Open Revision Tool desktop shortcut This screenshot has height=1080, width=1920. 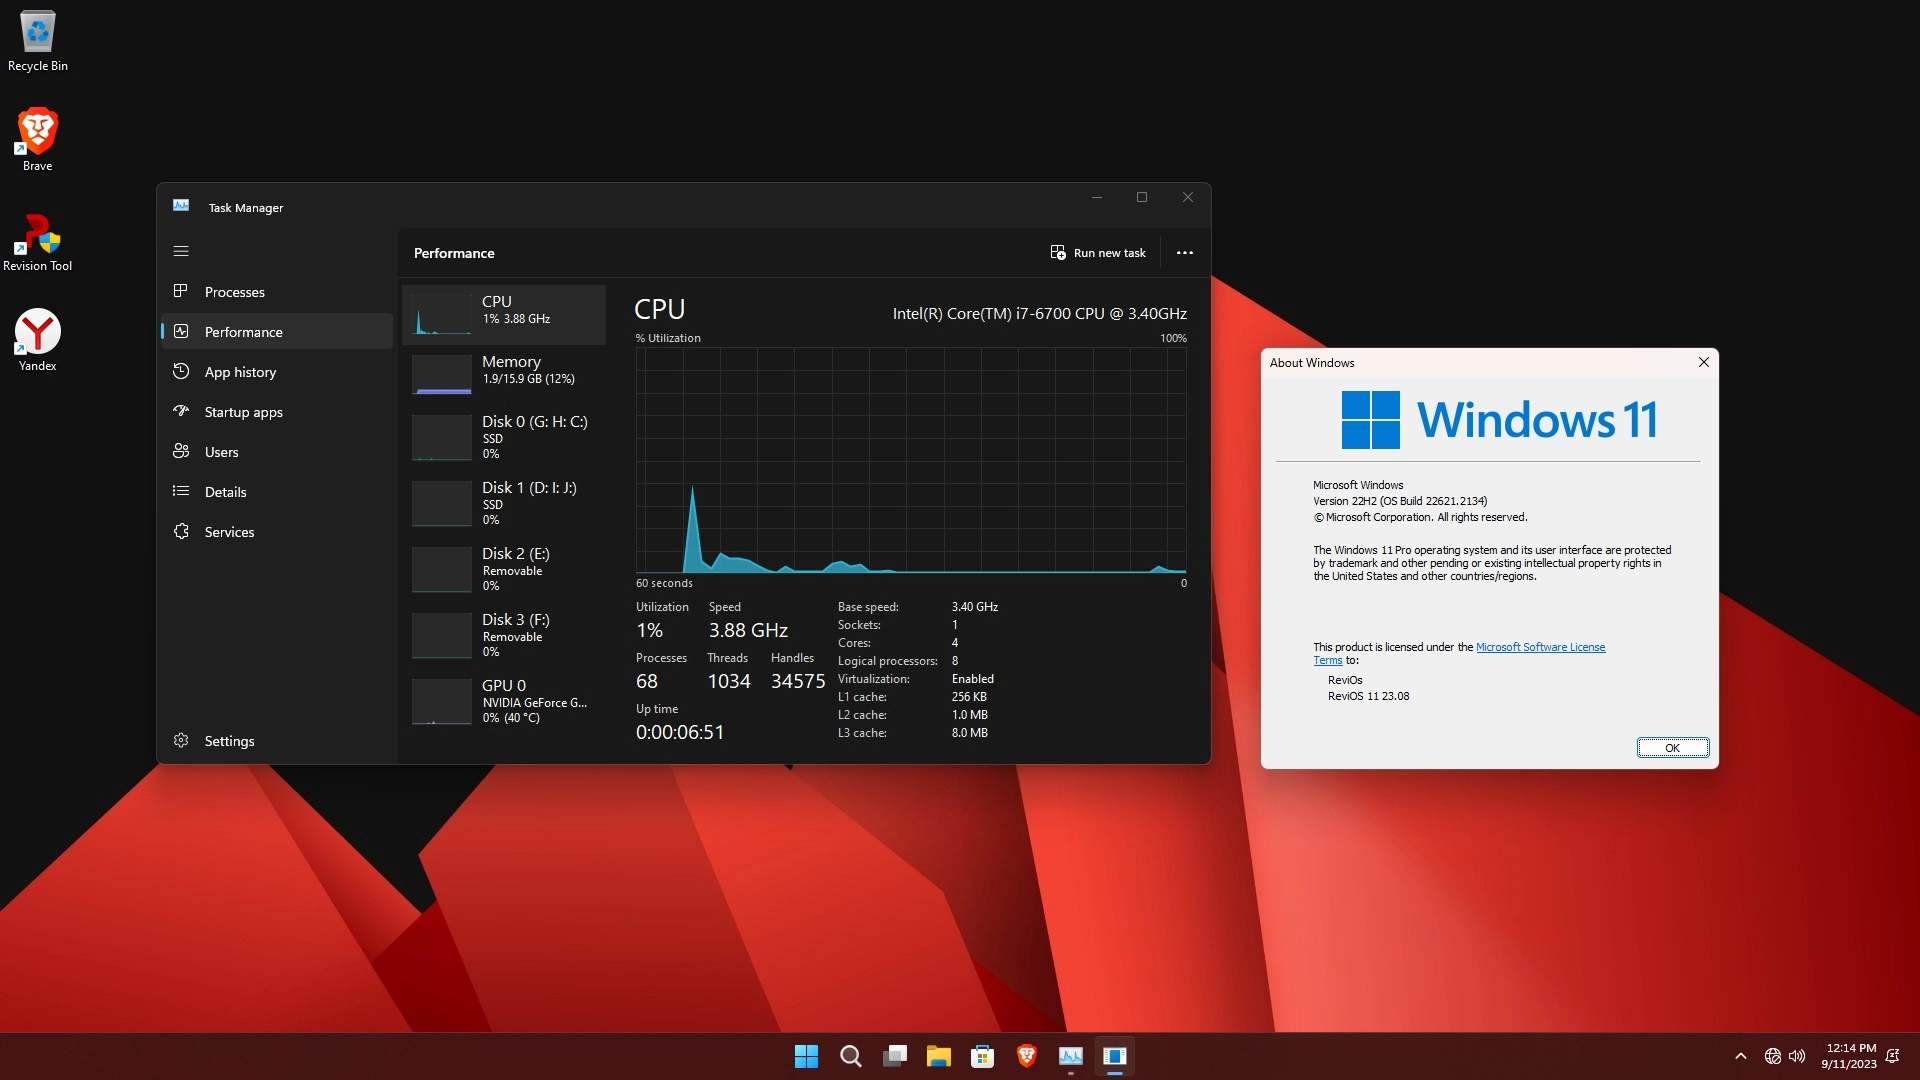click(38, 240)
